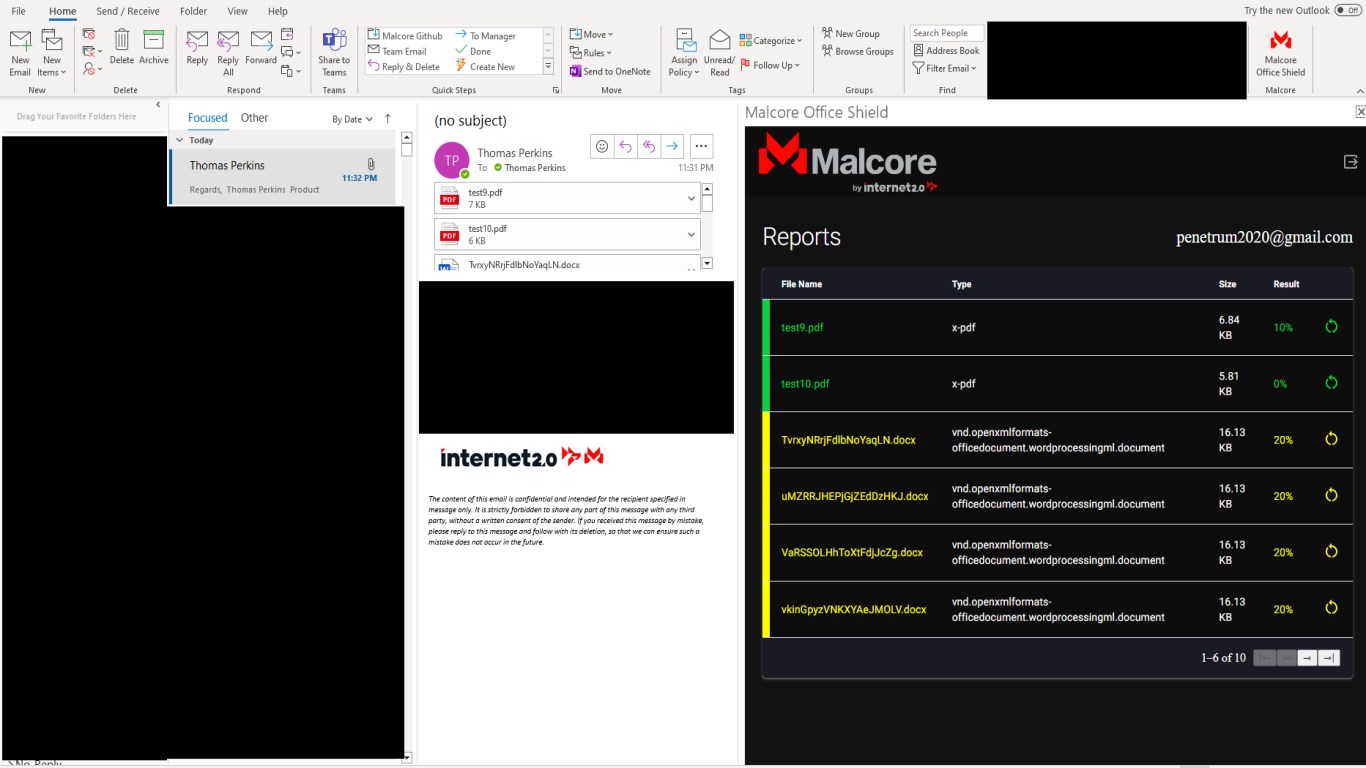Rescan test9.pdf in Malcore reports
This screenshot has width=1366, height=768.
(1331, 327)
